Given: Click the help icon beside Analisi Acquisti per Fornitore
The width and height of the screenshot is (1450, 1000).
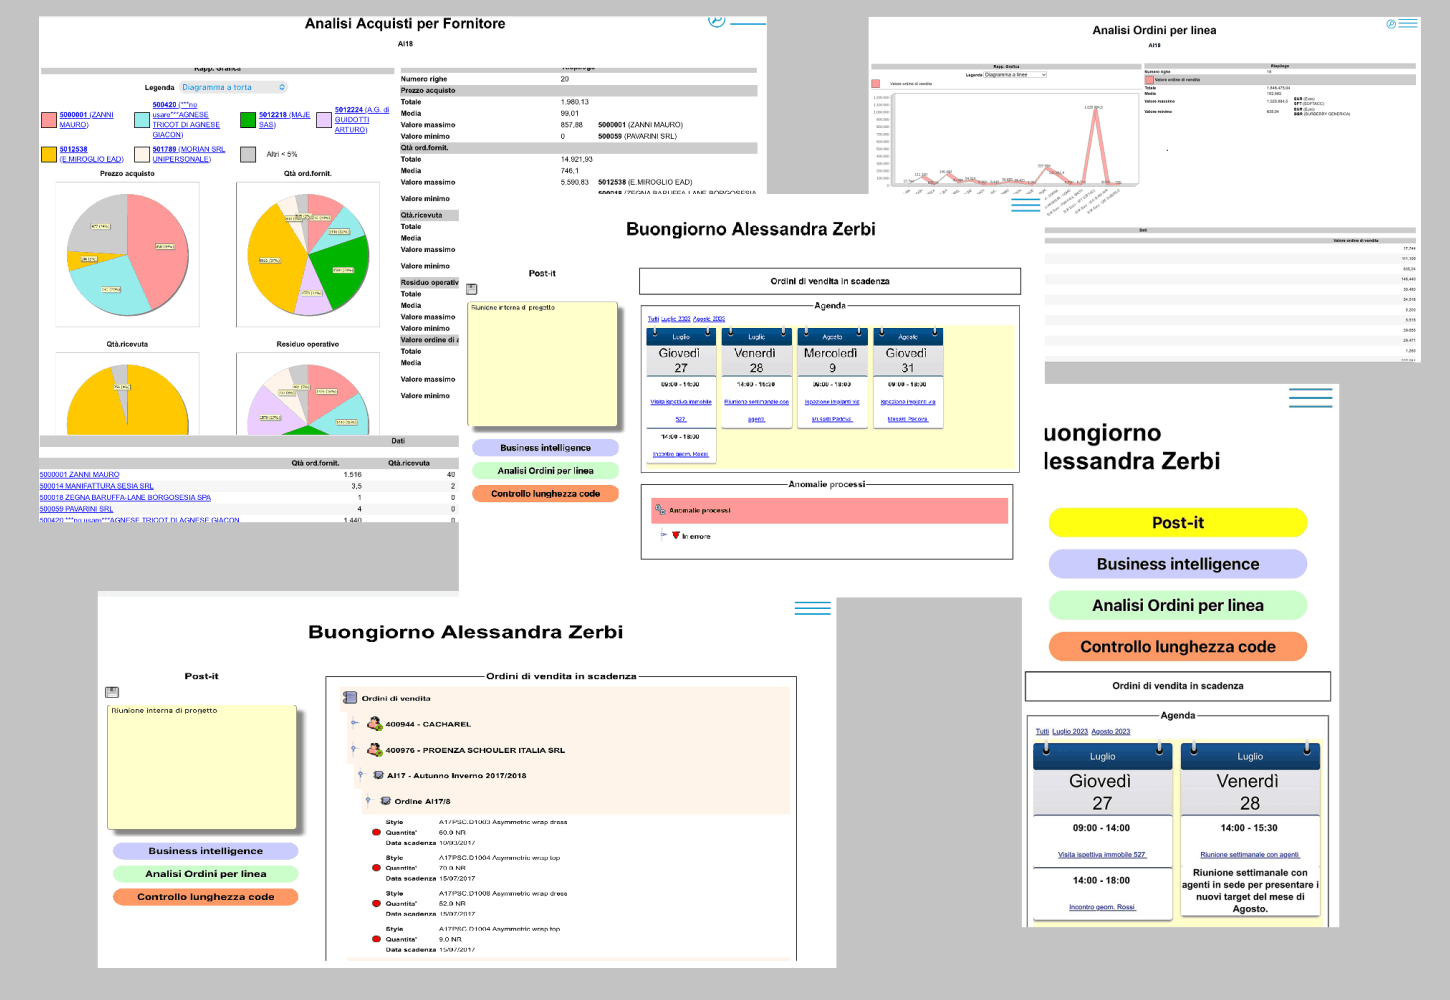Looking at the screenshot, I should pyautogui.click(x=716, y=21).
